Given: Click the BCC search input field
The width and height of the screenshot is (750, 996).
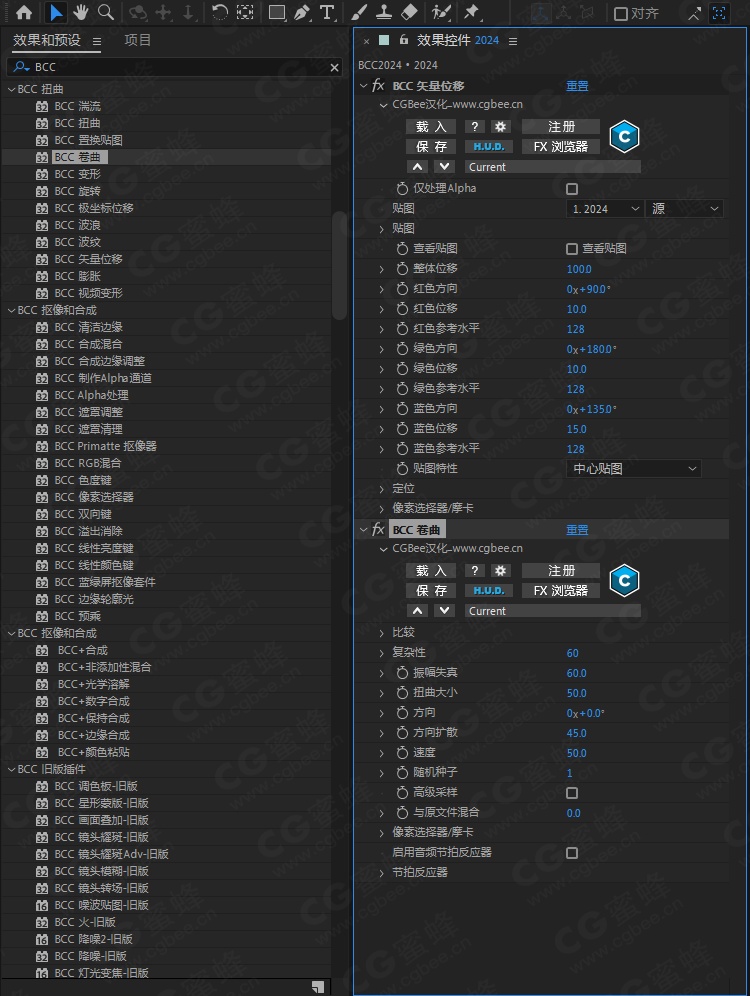Looking at the screenshot, I should tap(173, 67).
